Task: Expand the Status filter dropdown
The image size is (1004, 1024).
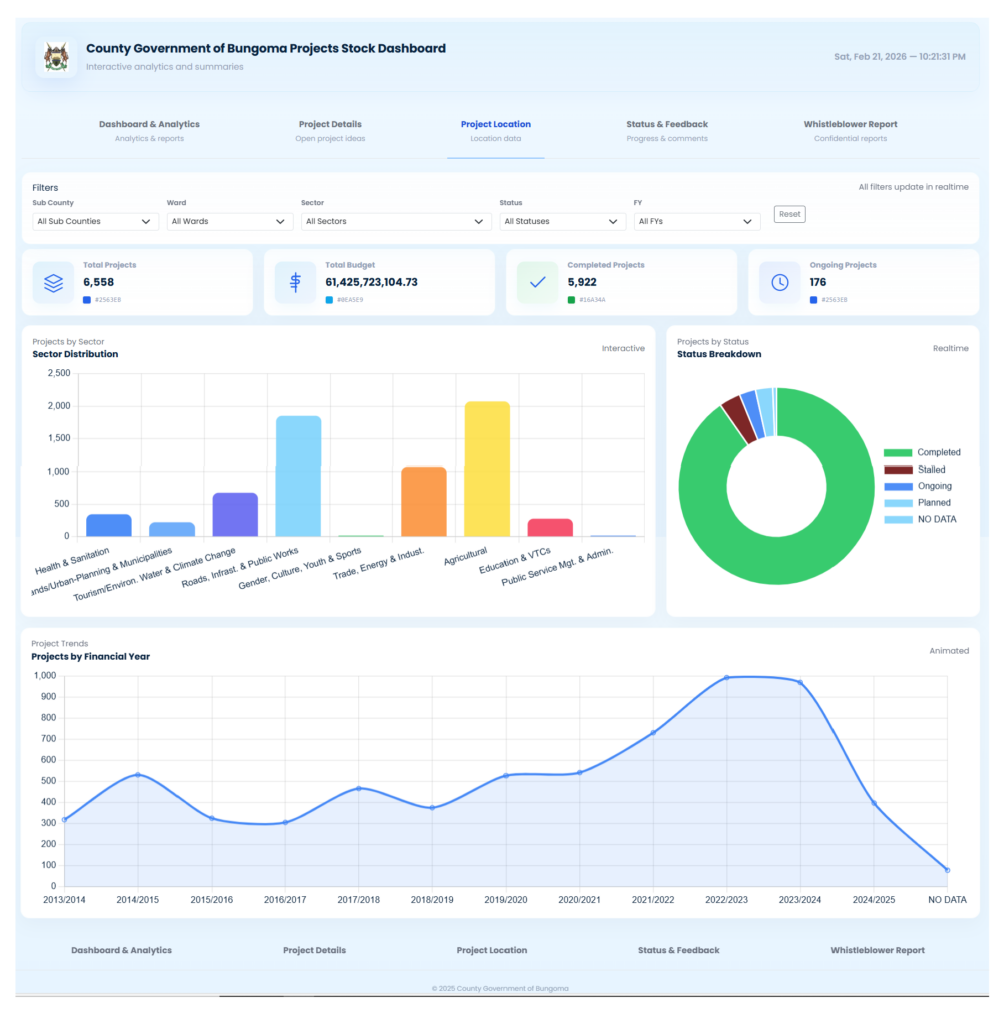Action: pos(562,221)
